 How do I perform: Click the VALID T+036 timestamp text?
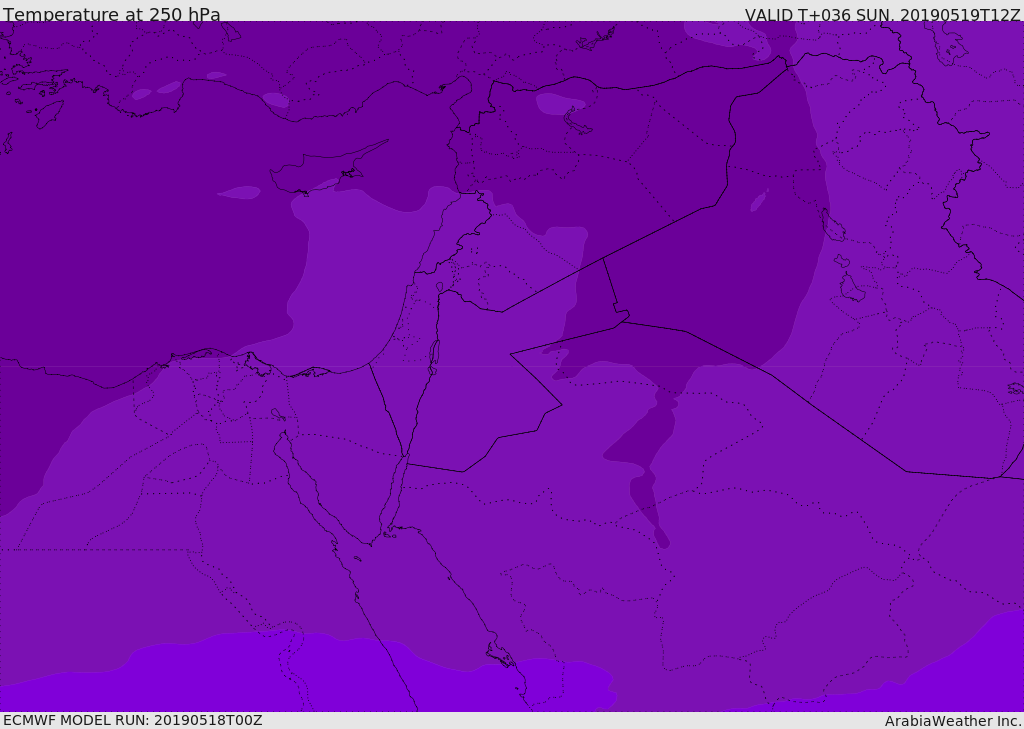pyautogui.click(x=882, y=14)
